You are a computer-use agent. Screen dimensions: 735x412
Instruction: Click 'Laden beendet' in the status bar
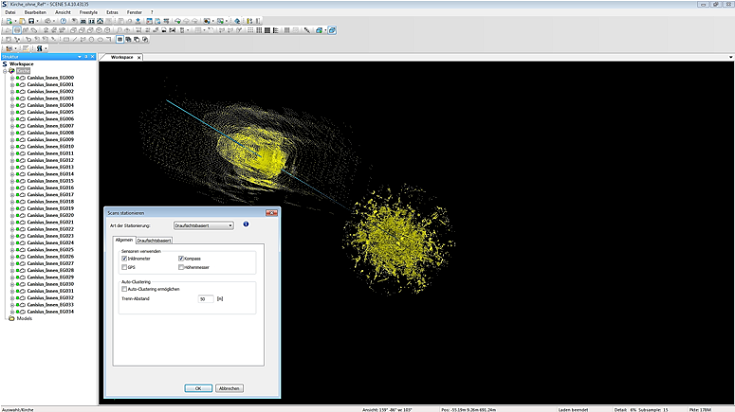(x=573, y=410)
